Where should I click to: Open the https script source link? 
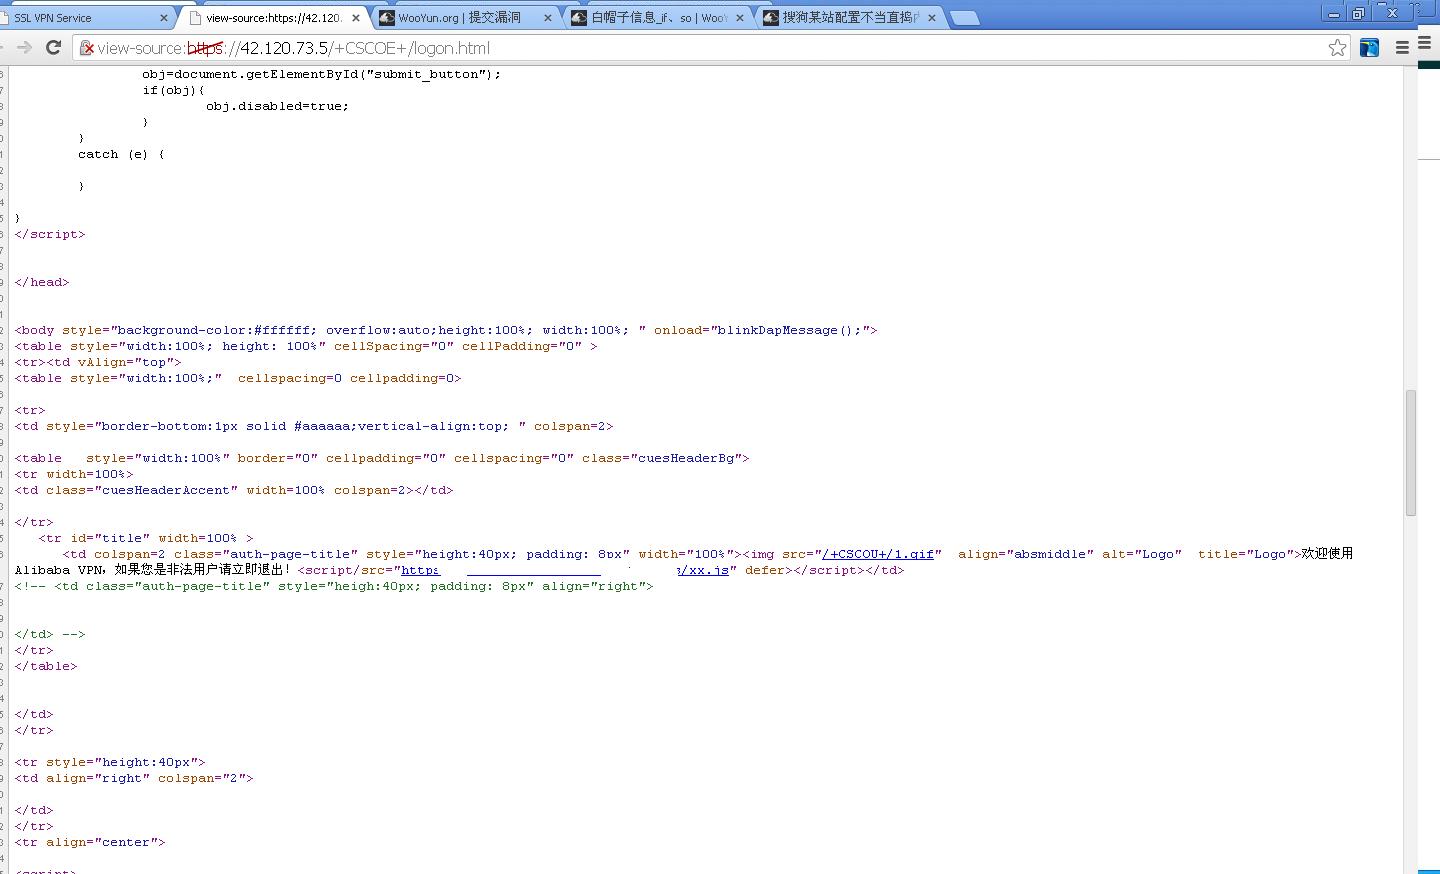pyautogui.click(x=421, y=570)
